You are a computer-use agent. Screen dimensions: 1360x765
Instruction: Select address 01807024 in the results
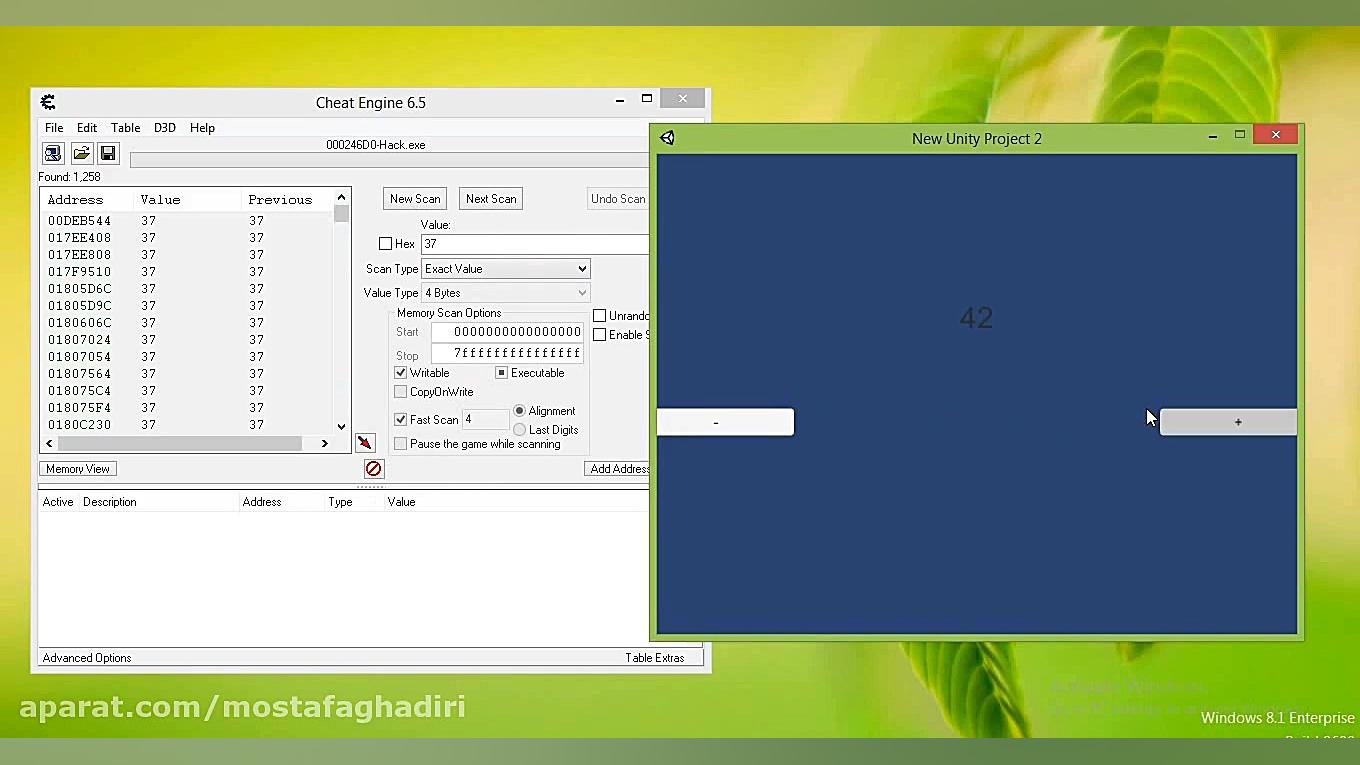pyautogui.click(x=79, y=340)
